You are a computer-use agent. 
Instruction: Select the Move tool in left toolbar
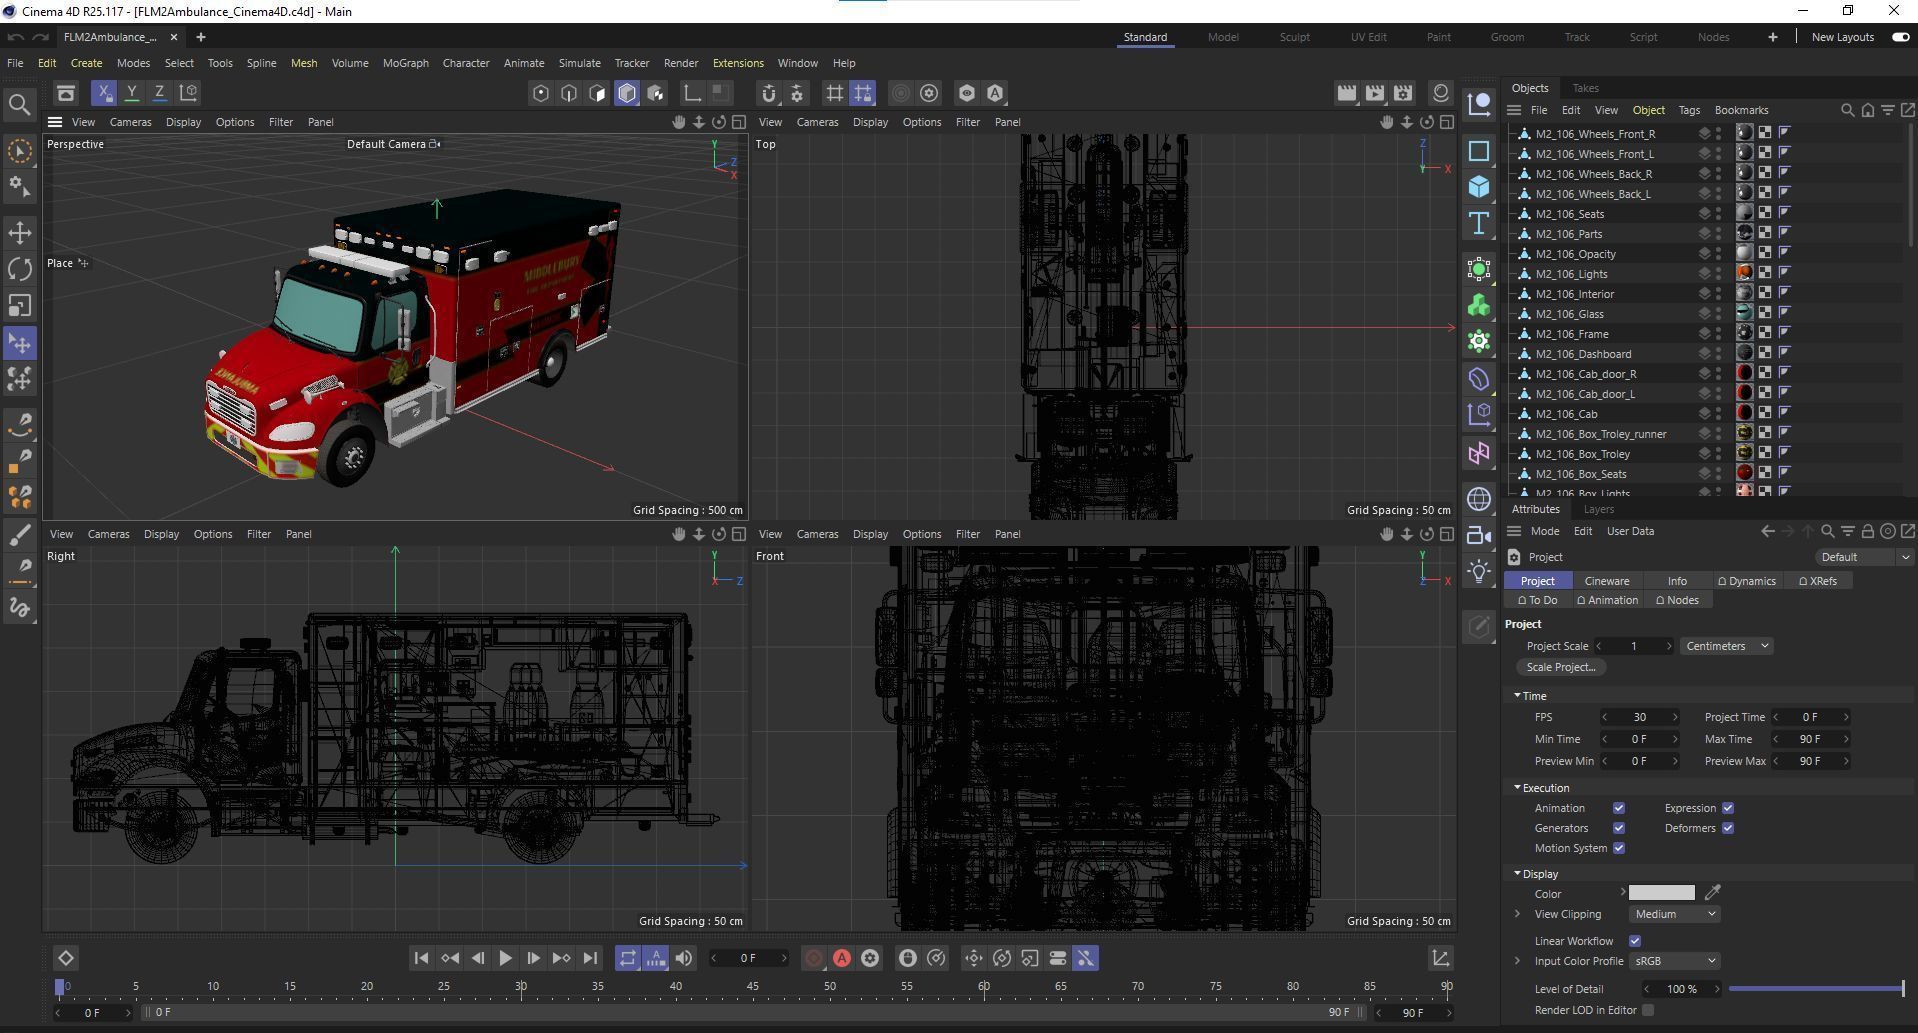(x=20, y=233)
